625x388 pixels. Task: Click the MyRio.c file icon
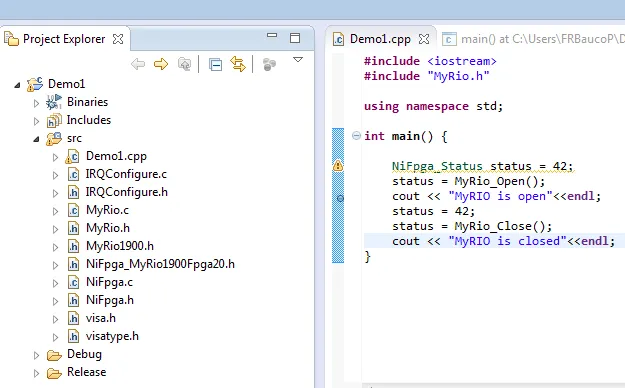[73, 210]
